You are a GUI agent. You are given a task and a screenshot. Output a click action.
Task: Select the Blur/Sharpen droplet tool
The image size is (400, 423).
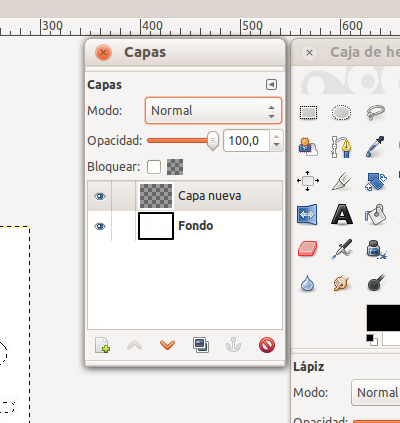[x=307, y=284]
